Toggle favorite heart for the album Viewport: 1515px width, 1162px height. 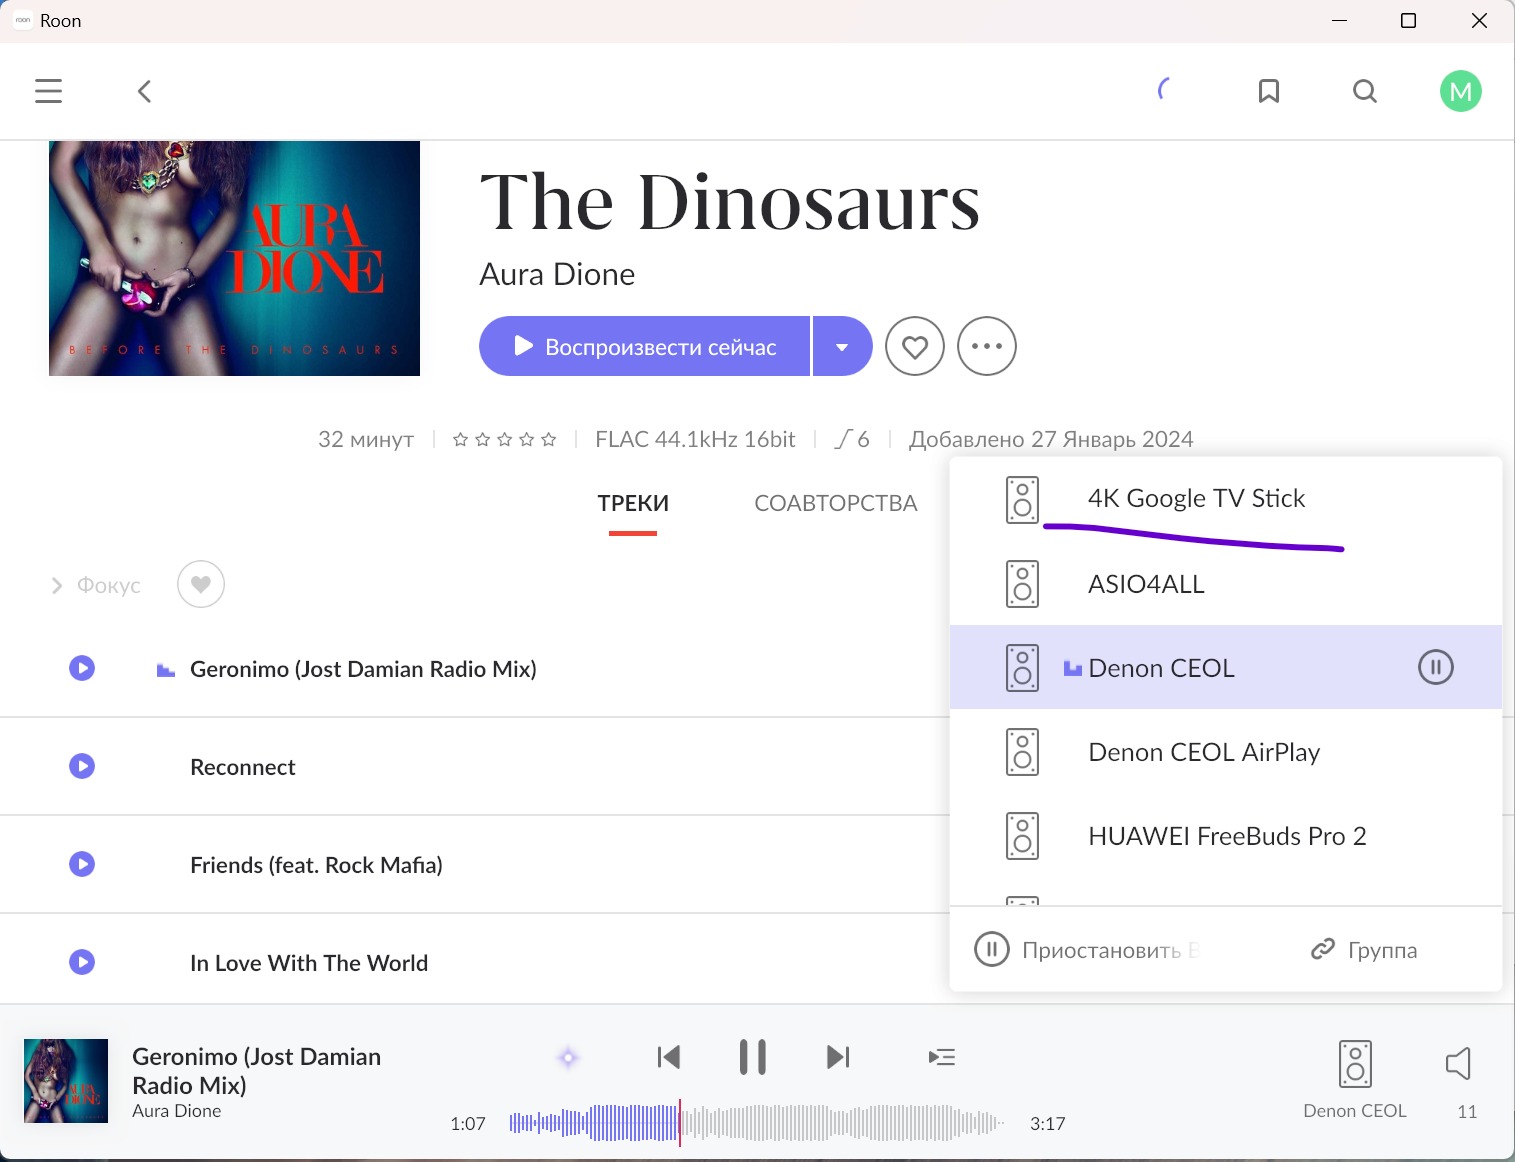click(x=914, y=346)
